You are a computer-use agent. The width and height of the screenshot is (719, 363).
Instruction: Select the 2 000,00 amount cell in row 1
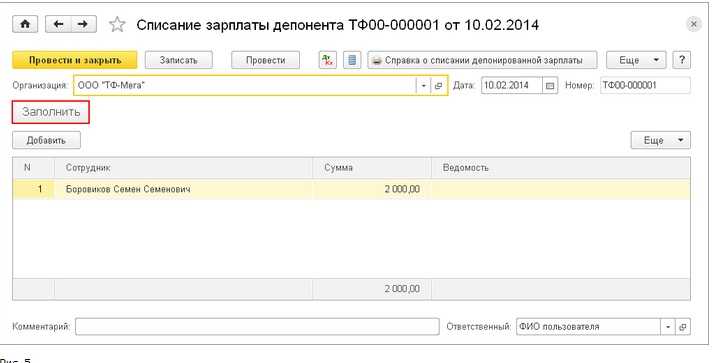pyautogui.click(x=372, y=189)
